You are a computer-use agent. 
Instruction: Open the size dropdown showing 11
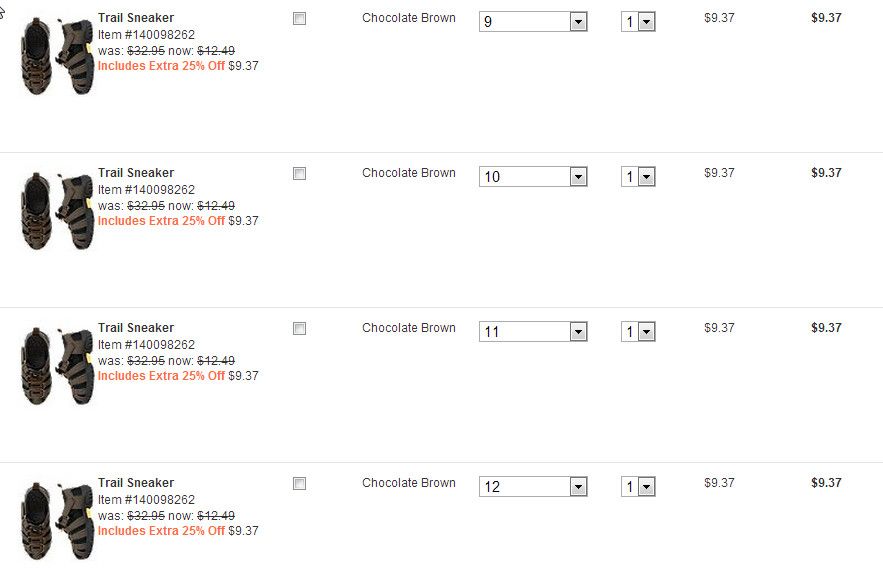(532, 332)
